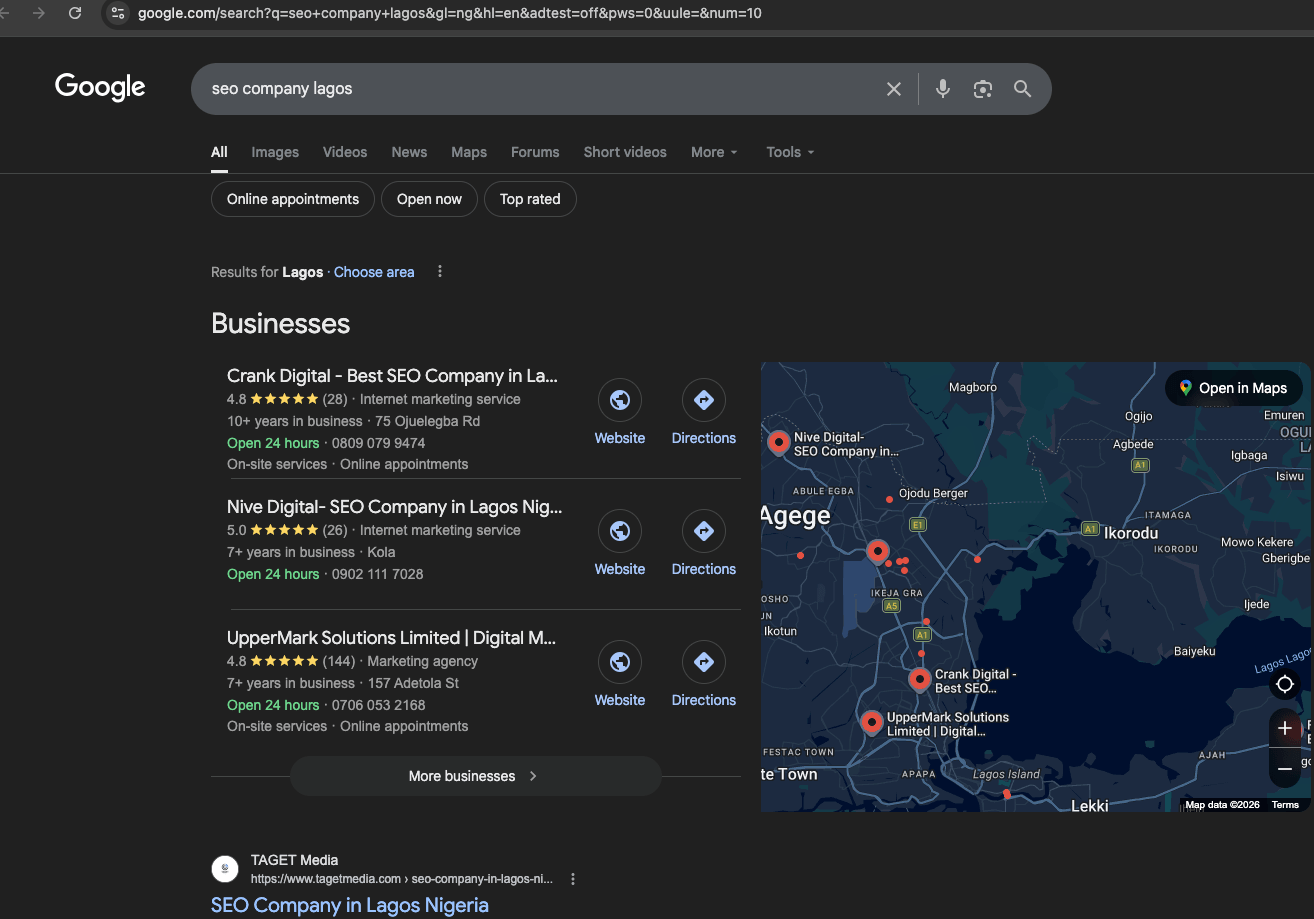The image size is (1314, 919).
Task: Open the Maps tab
Action: tap(469, 152)
